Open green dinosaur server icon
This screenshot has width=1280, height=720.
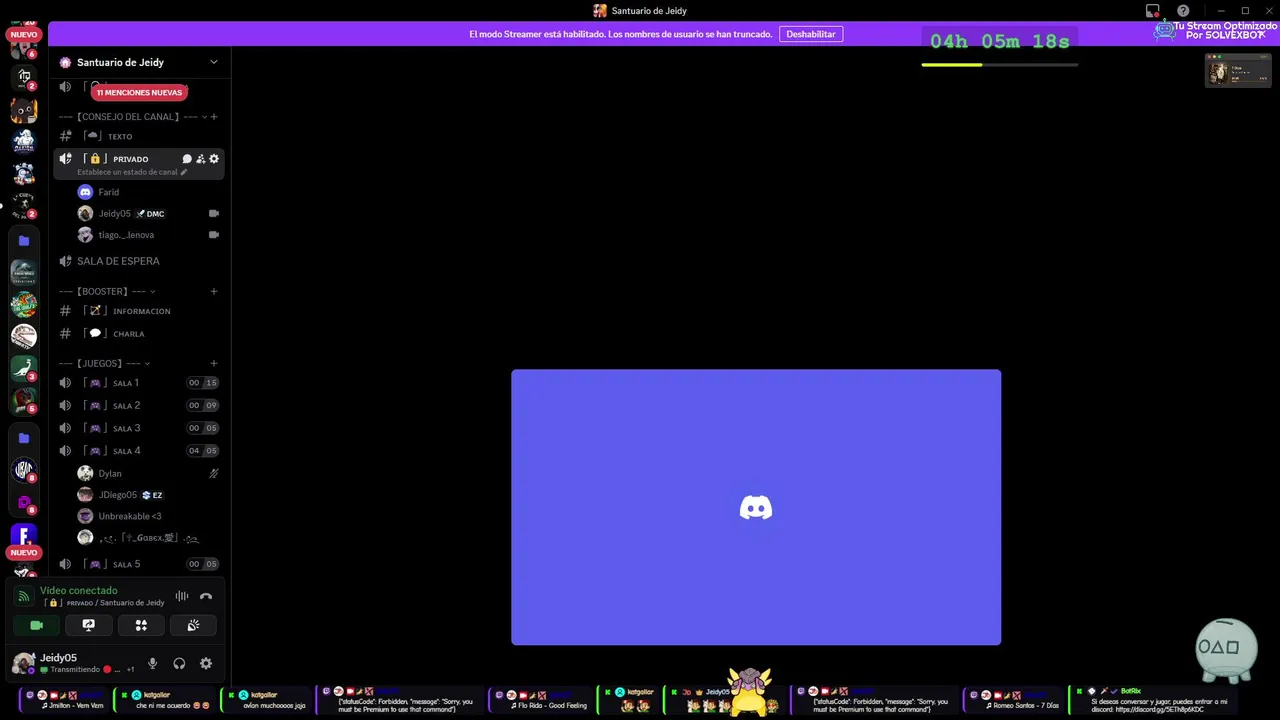click(23, 368)
